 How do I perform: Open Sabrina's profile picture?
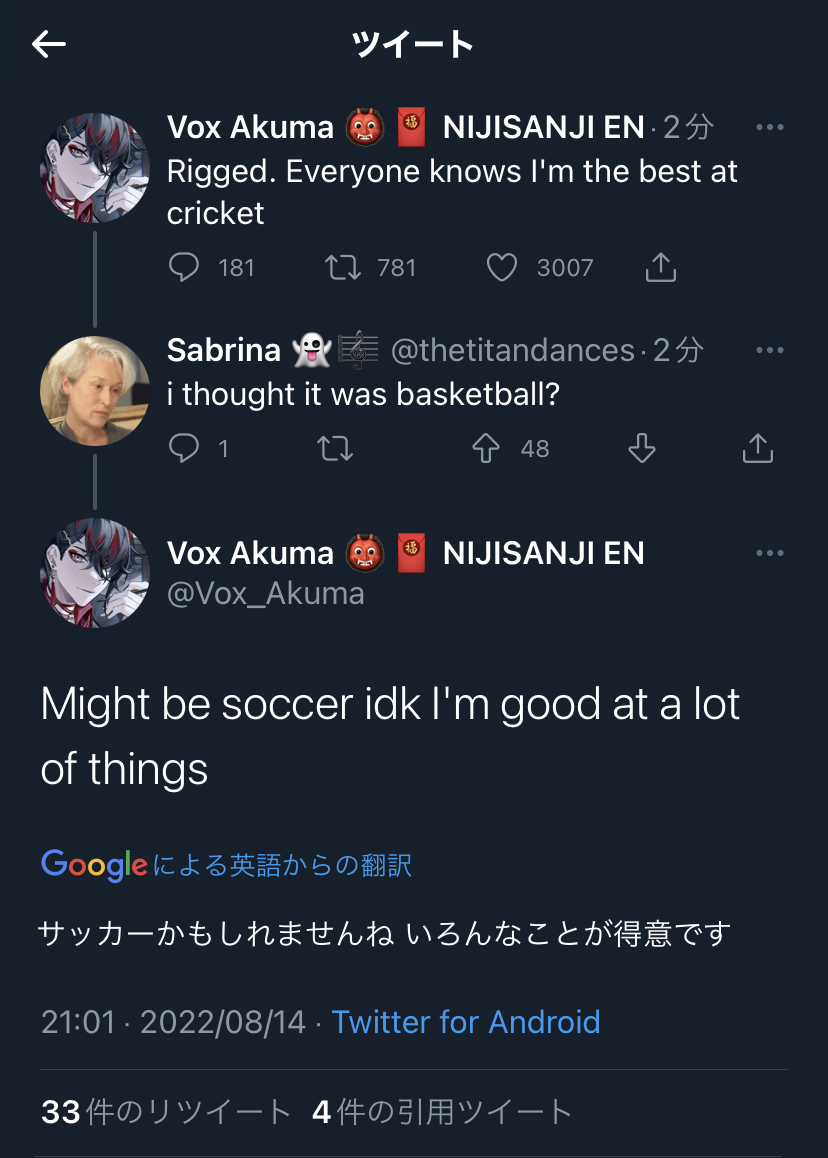[x=95, y=390]
